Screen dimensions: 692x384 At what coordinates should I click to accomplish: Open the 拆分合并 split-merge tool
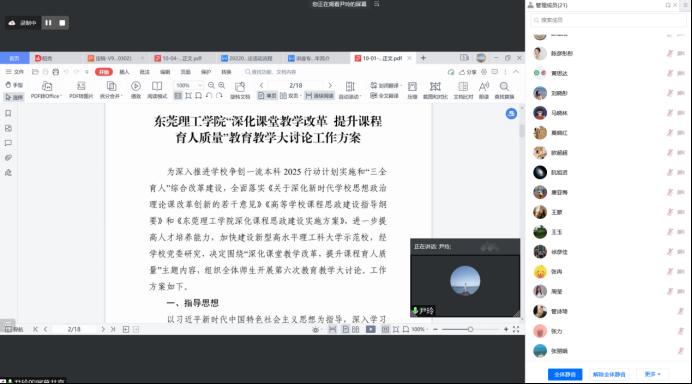[111, 90]
